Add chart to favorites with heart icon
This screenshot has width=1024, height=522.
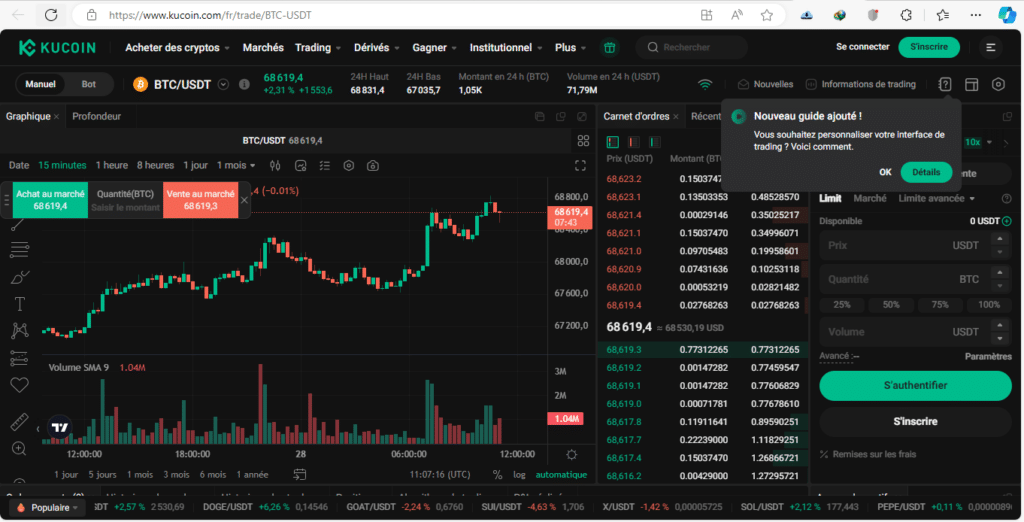click(20, 385)
